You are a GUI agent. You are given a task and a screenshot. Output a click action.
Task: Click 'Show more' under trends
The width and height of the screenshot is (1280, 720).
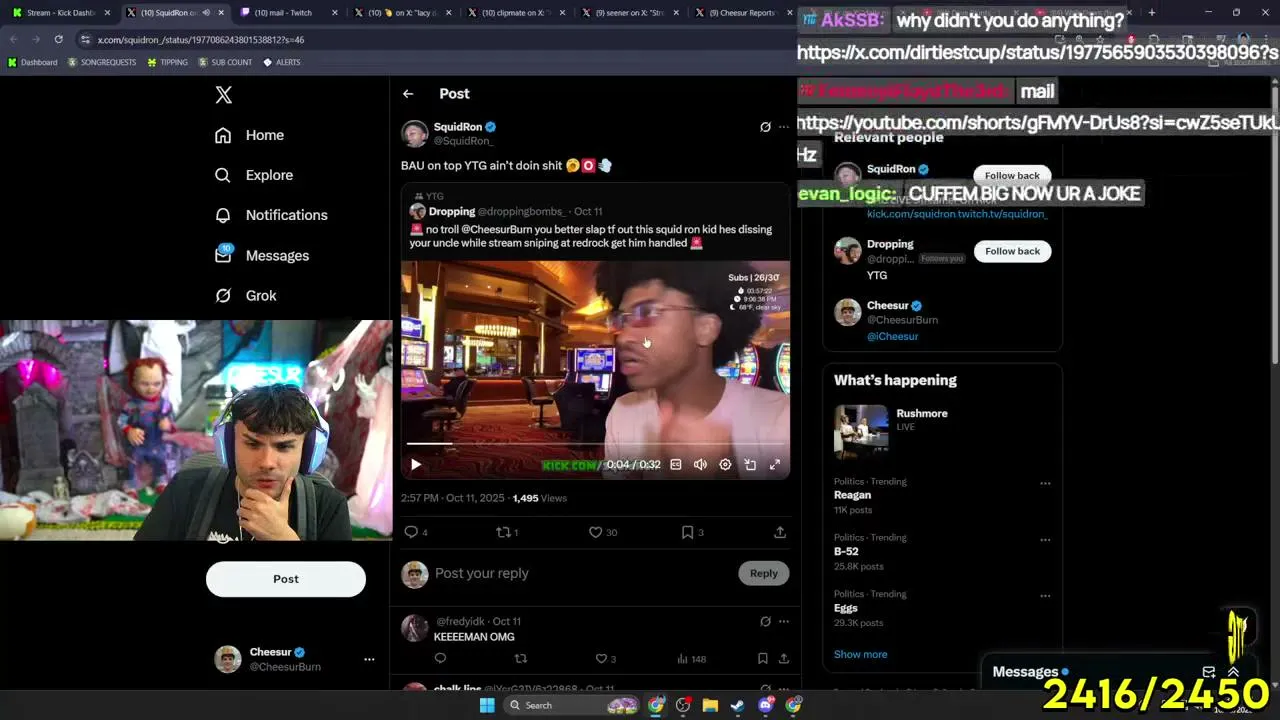click(x=860, y=654)
